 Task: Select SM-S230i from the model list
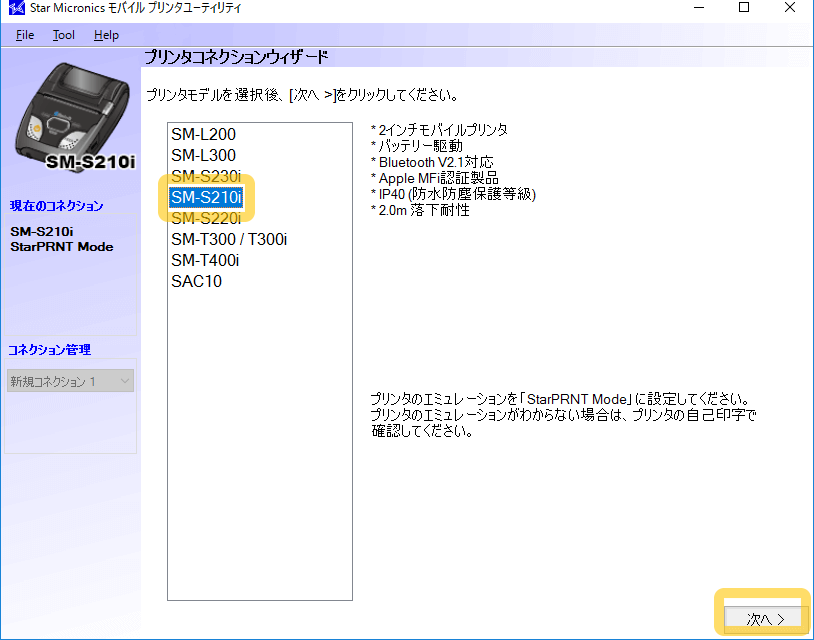205,176
